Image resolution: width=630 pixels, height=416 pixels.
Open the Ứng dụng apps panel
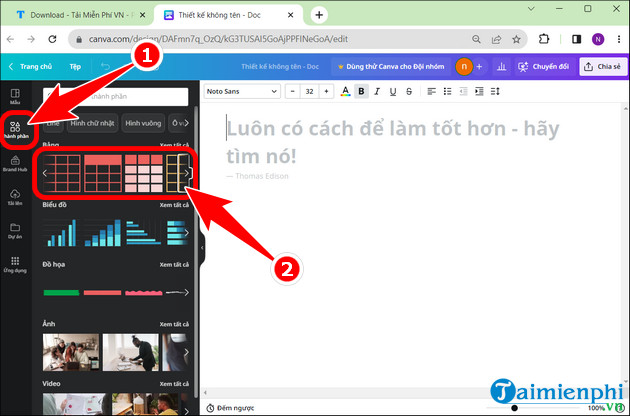tap(15, 264)
